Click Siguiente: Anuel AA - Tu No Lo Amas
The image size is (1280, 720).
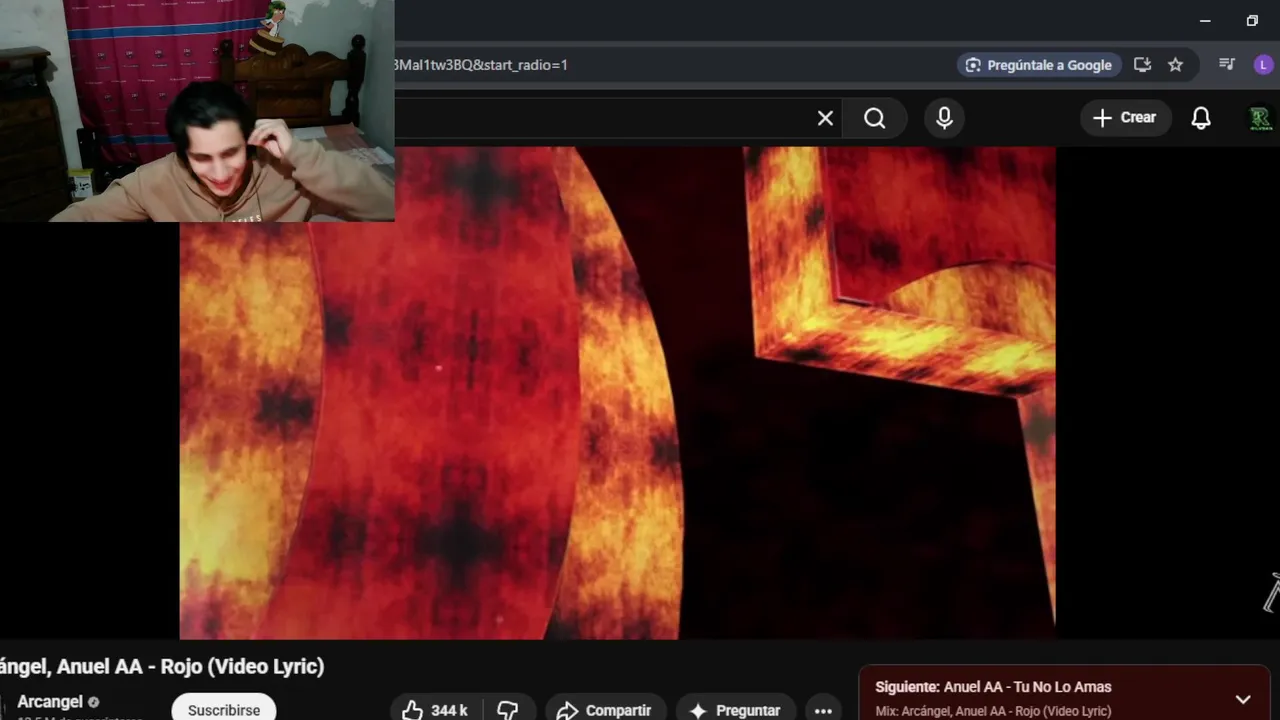click(993, 687)
